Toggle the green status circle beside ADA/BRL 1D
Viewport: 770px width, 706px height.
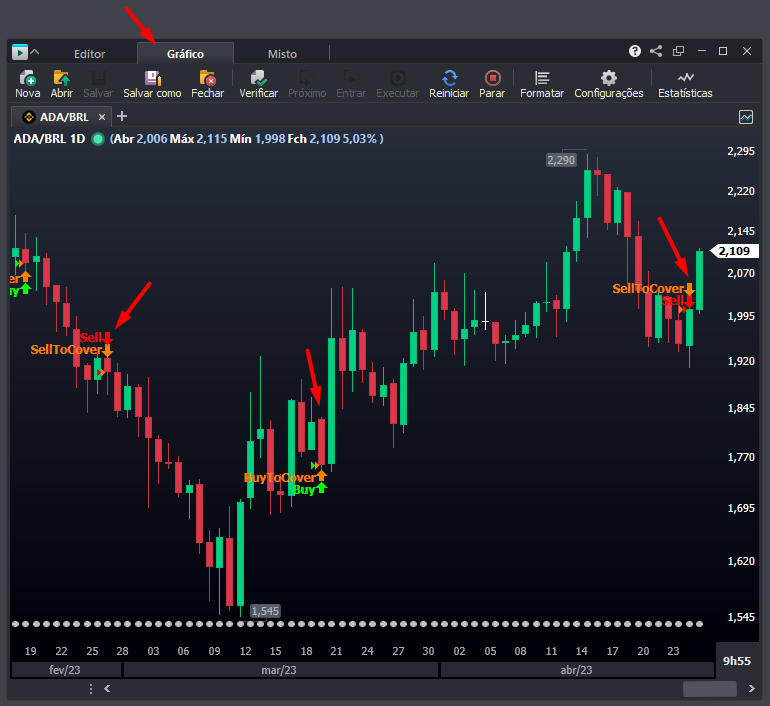98,139
